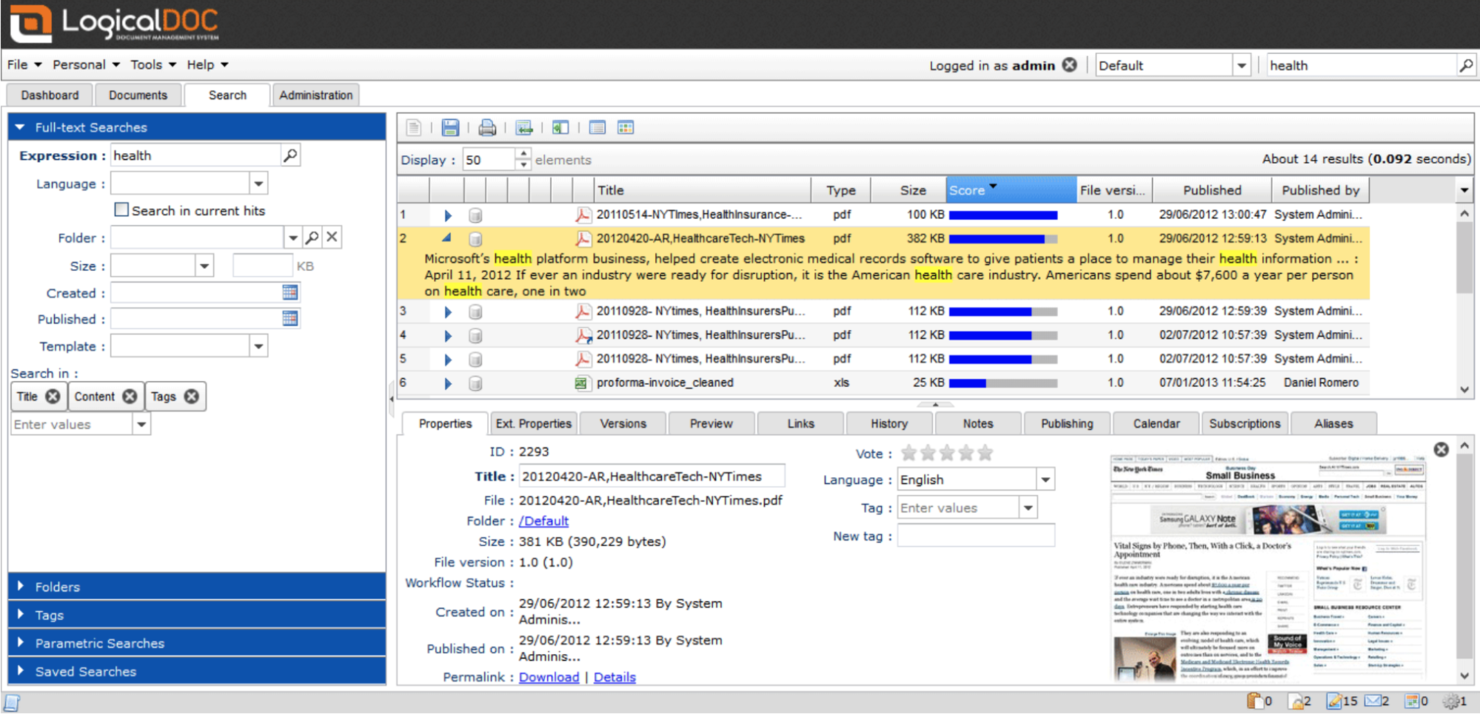Click the gear tasks icon in status bar
This screenshot has width=1480, height=714.
click(x=1449, y=701)
